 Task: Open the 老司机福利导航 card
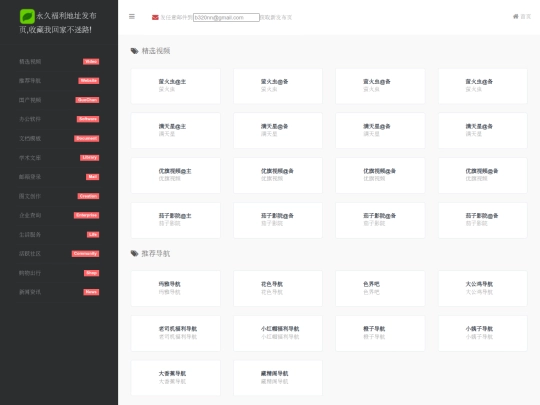pos(176,333)
